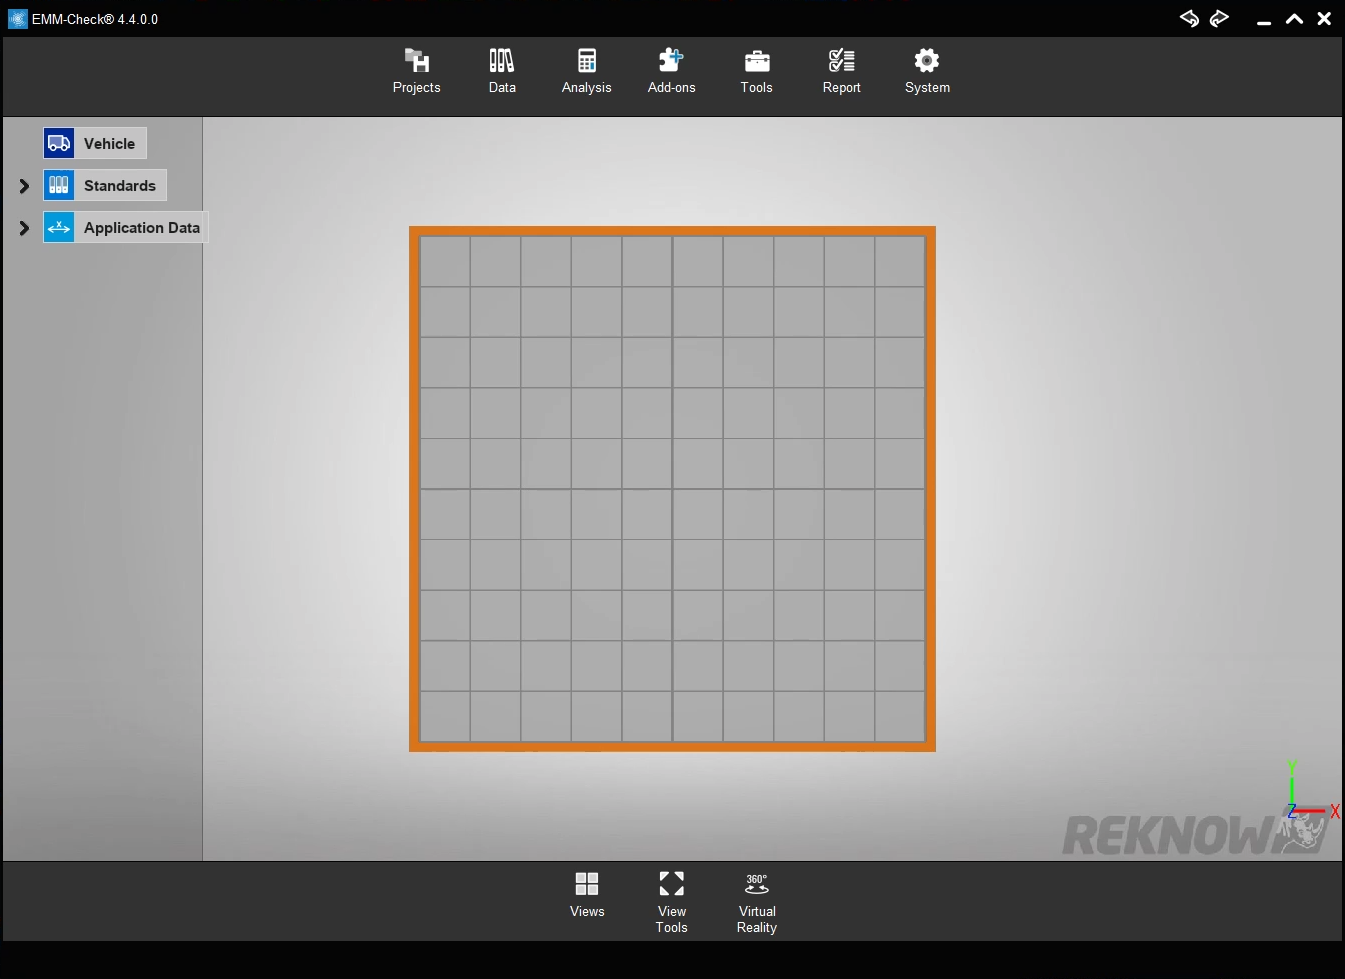Viewport: 1345px width, 979px height.
Task: Maximize window using the up caret button
Action: pyautogui.click(x=1294, y=19)
